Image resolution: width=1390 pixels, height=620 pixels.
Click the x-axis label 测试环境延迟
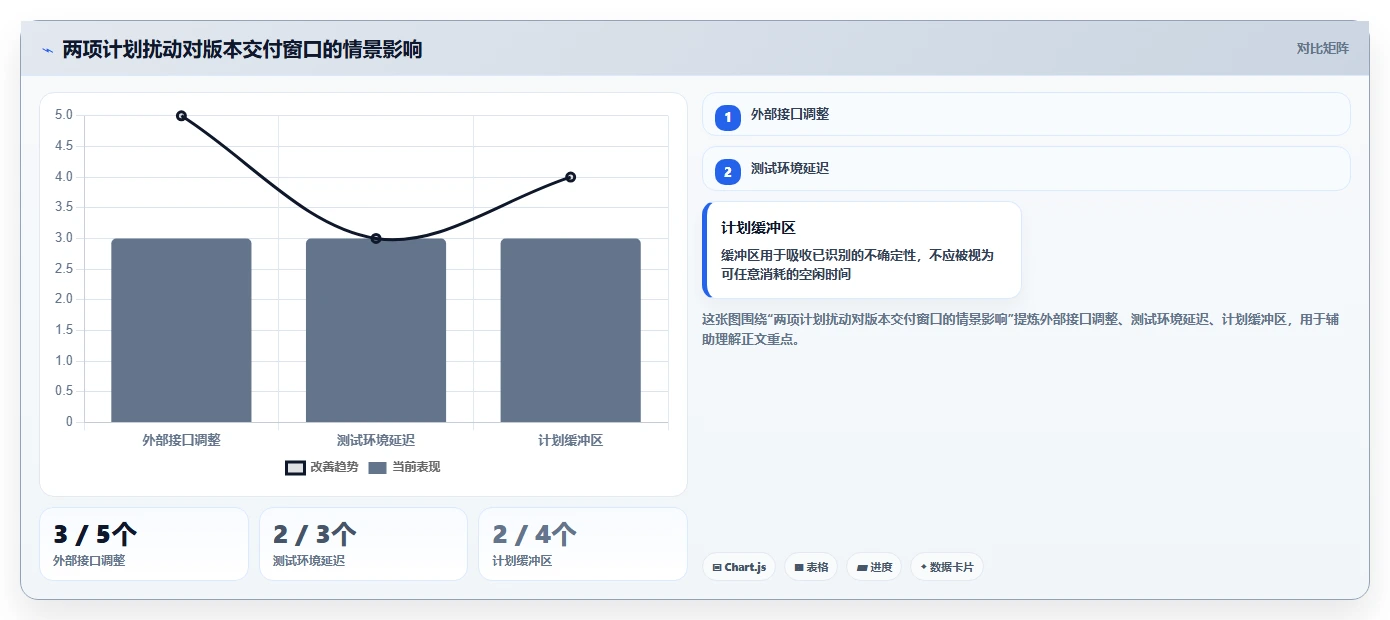point(376,440)
